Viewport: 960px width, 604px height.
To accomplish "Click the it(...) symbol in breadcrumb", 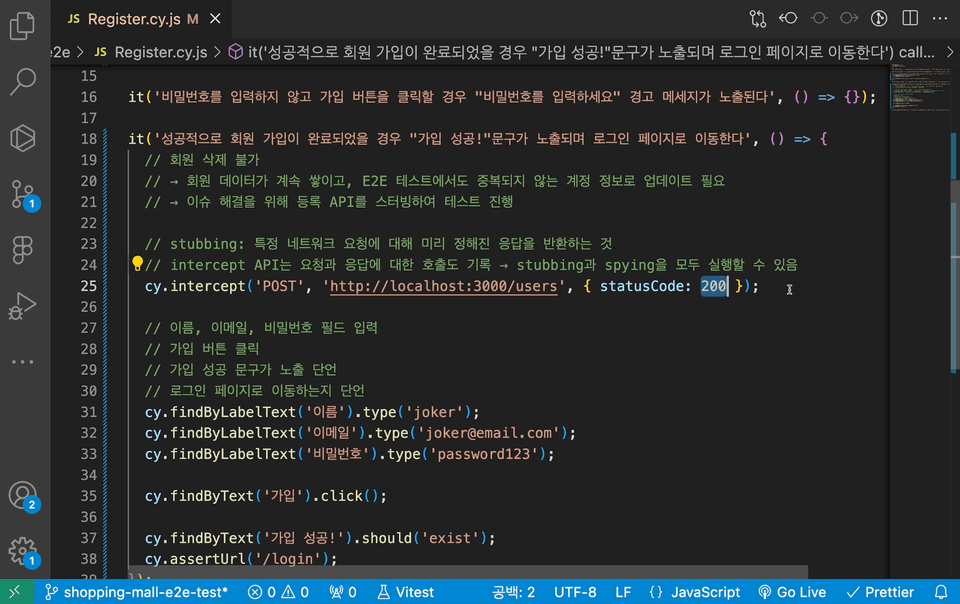I will (581, 52).
